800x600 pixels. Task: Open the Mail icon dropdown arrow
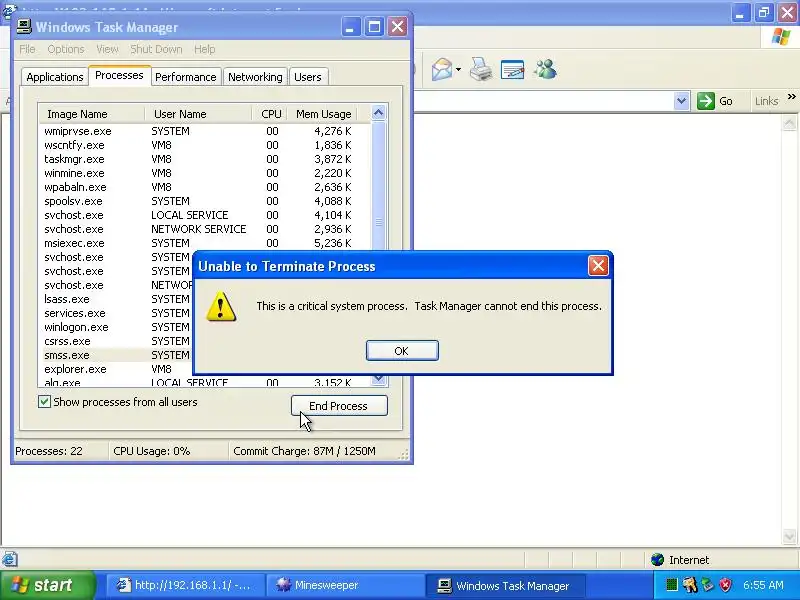pyautogui.click(x=458, y=69)
